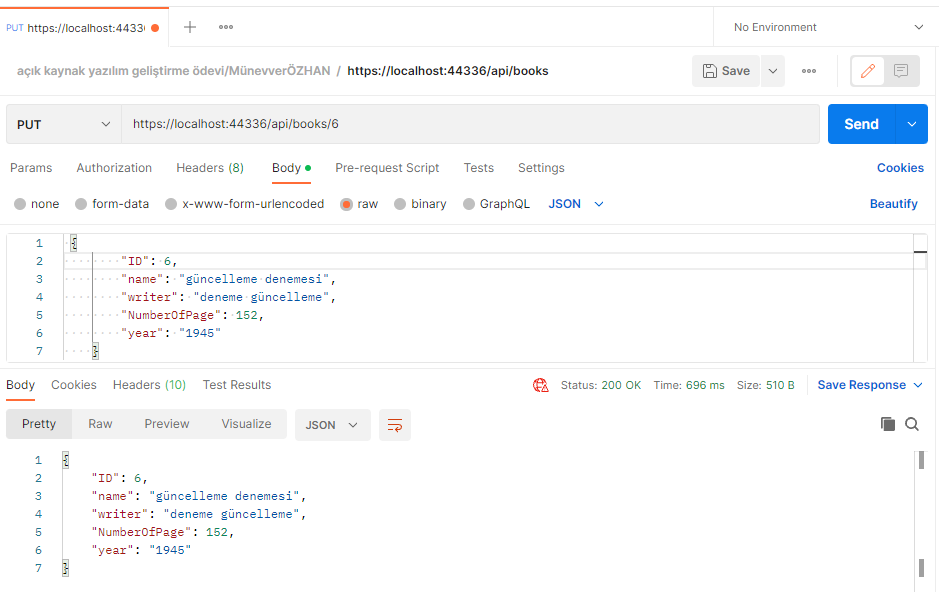Click the request URL input field
The width and height of the screenshot is (946, 592).
point(471,124)
